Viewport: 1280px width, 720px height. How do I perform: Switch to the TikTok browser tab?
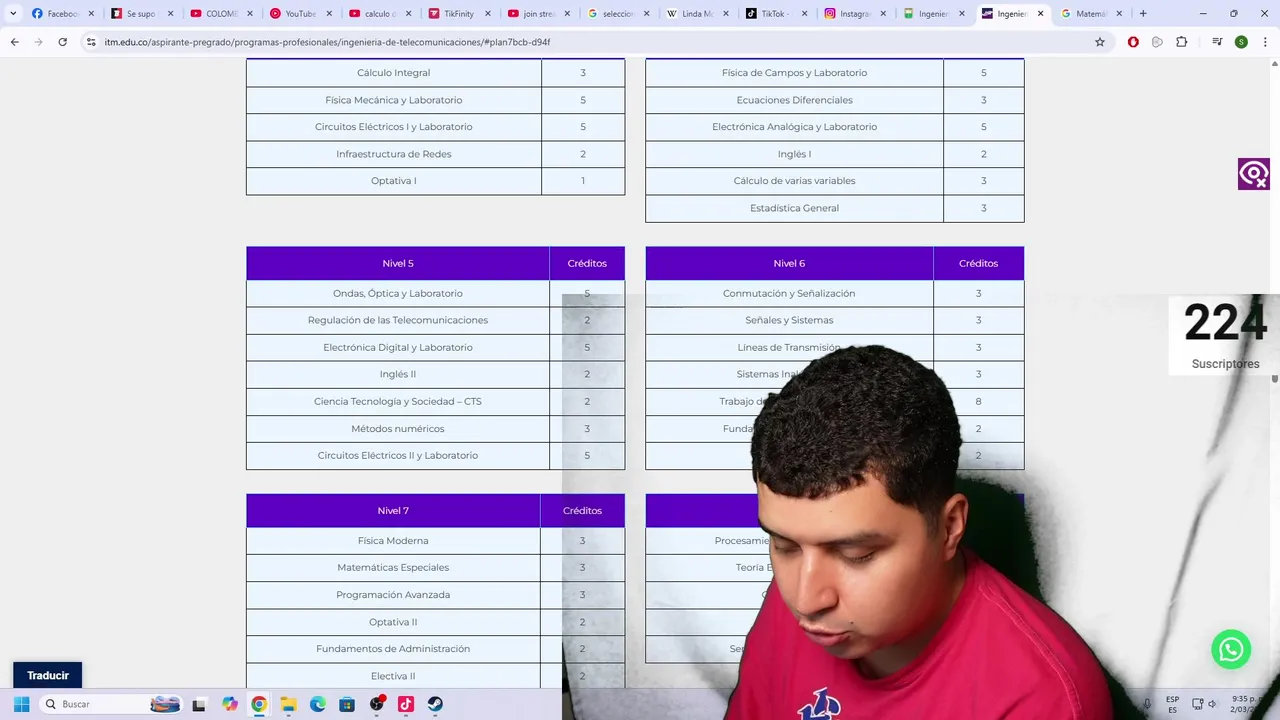point(775,13)
